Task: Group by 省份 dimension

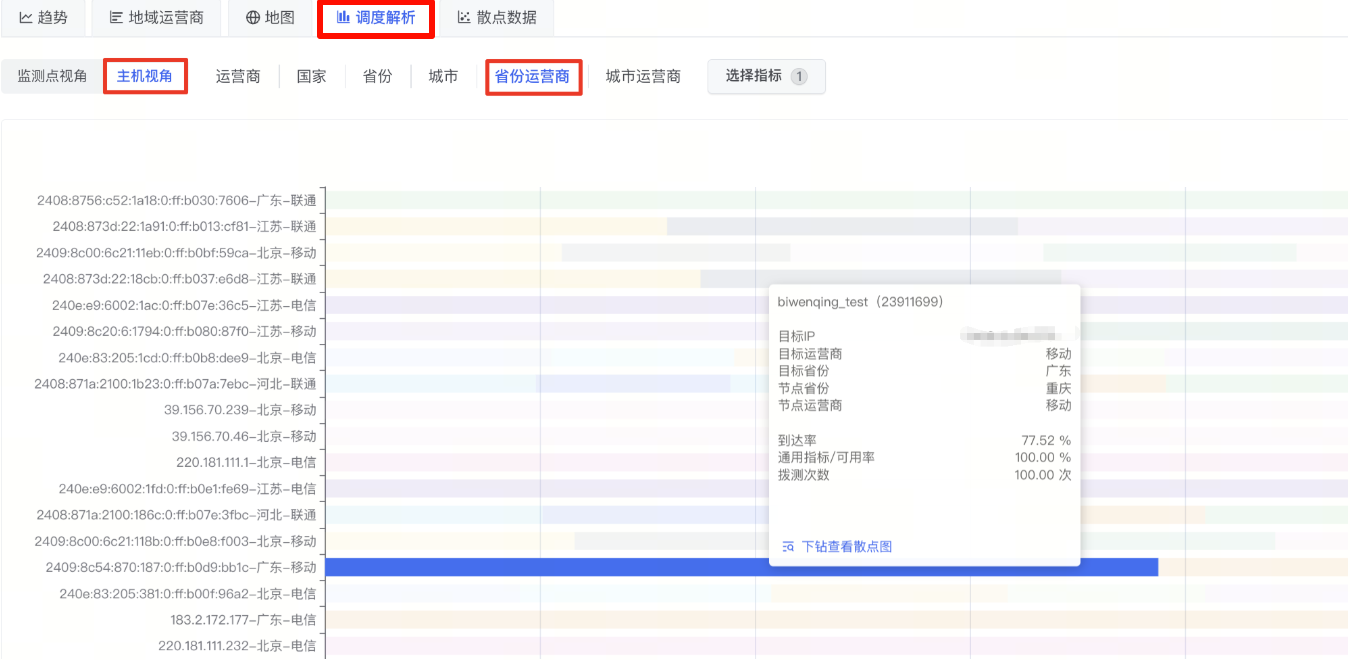Action: pos(377,76)
